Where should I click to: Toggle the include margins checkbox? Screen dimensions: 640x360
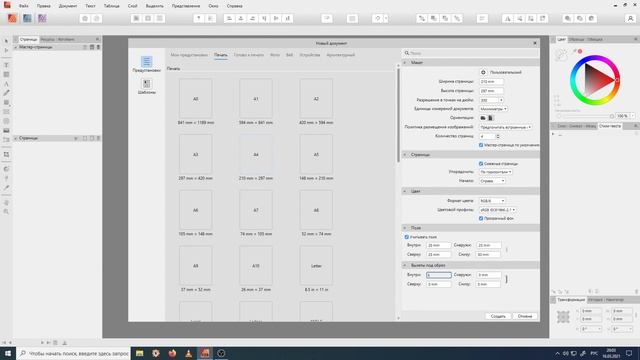(x=407, y=237)
